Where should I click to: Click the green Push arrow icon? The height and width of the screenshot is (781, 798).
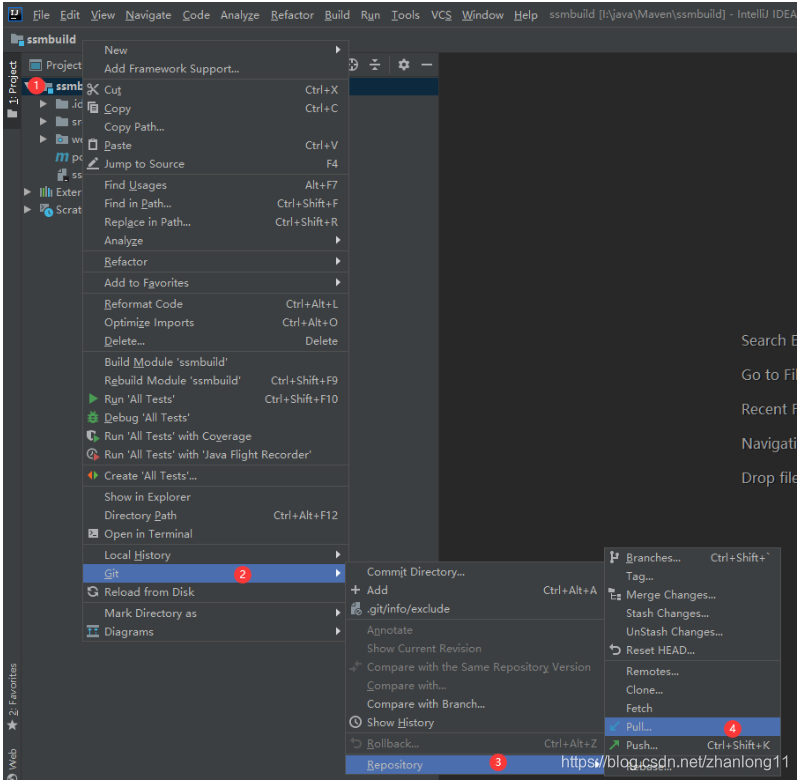615,745
